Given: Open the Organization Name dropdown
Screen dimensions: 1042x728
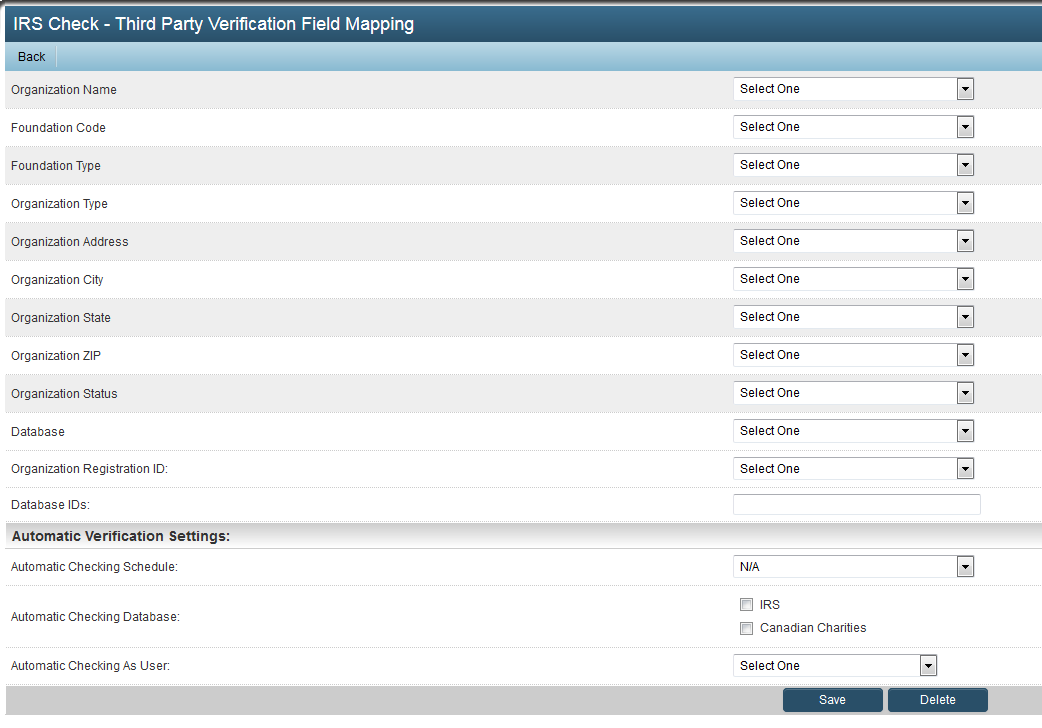Looking at the screenshot, I should [853, 89].
